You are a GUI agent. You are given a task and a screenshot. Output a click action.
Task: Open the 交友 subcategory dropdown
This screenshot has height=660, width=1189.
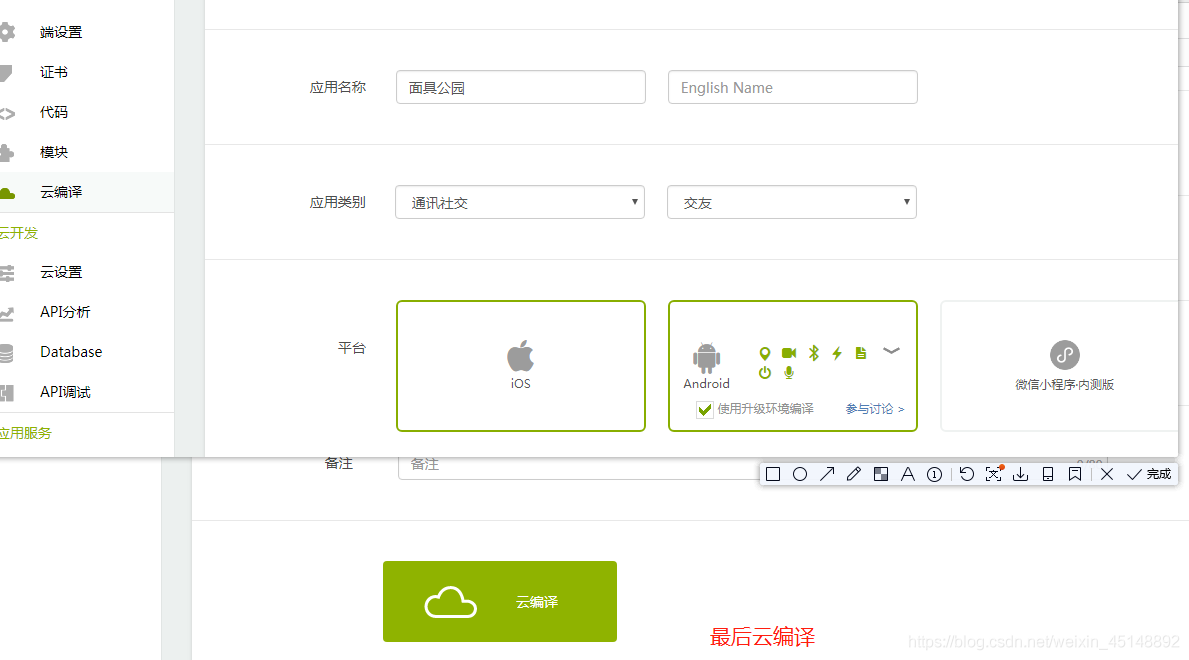tap(792, 203)
